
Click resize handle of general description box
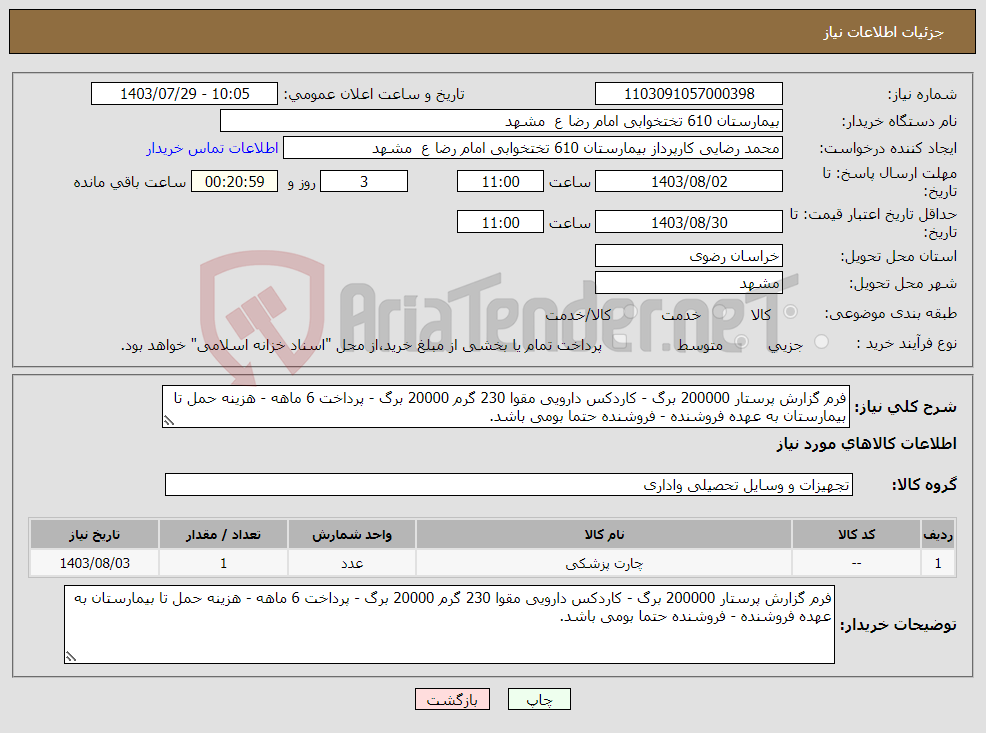pyautogui.click(x=168, y=421)
